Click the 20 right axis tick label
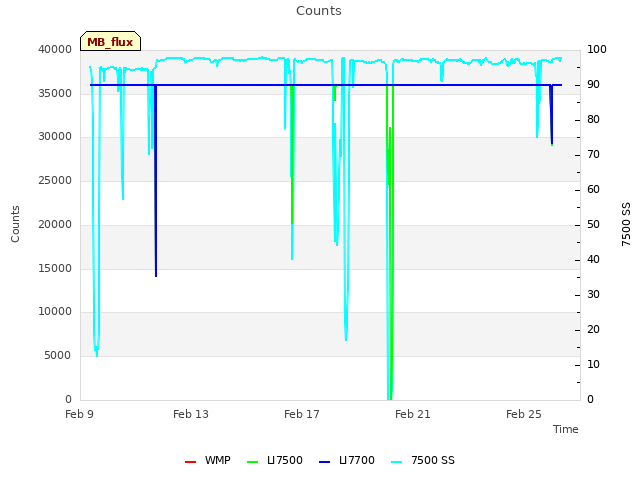The height and width of the screenshot is (480, 640). (593, 329)
